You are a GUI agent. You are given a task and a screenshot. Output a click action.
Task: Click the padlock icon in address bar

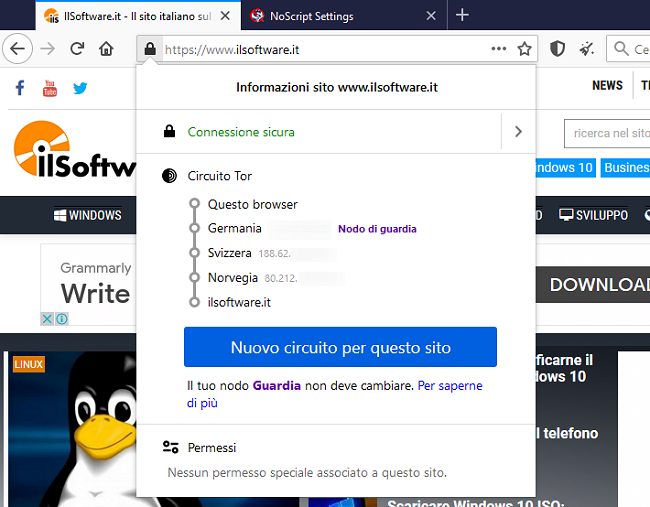coord(150,49)
